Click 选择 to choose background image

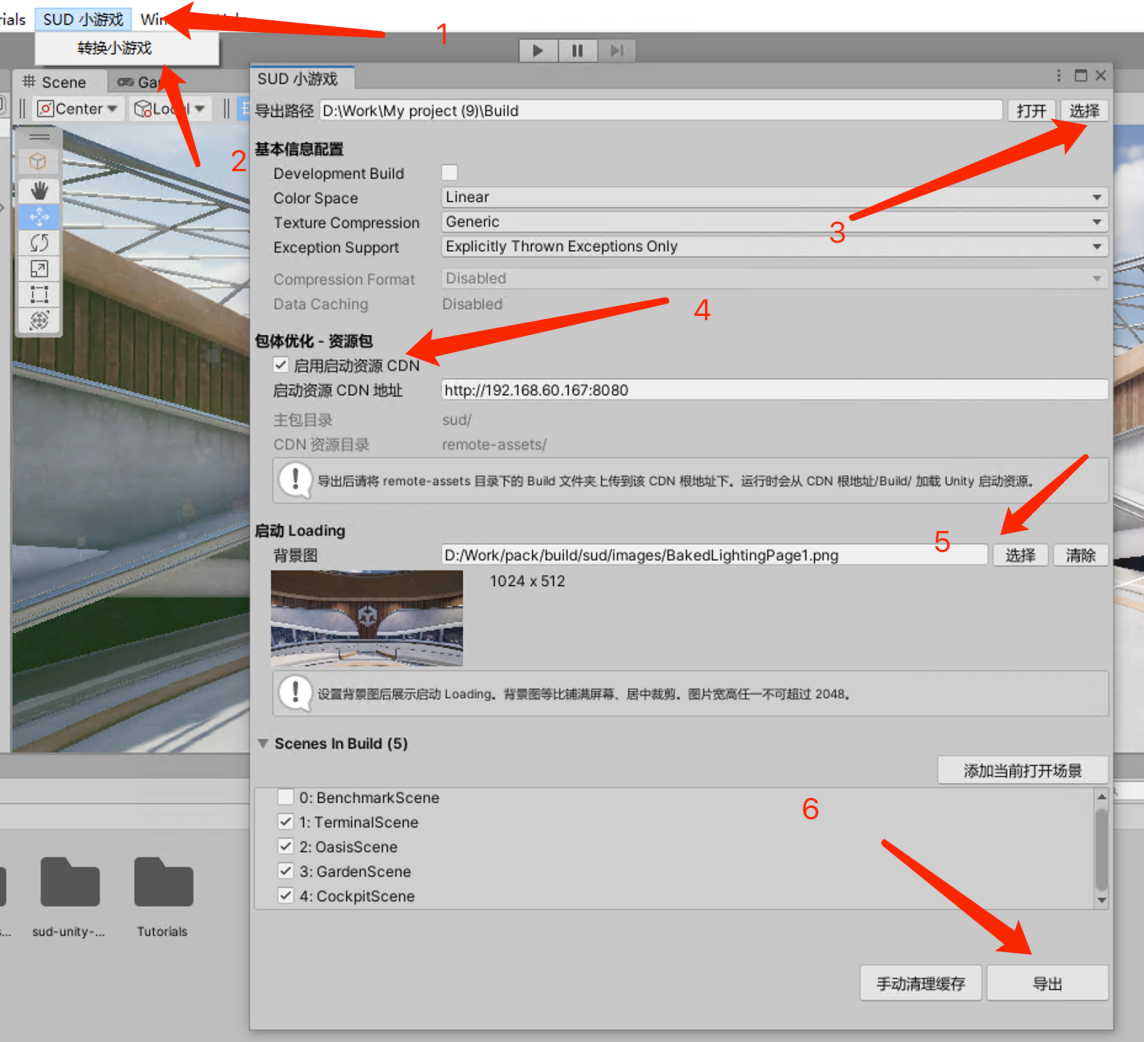(x=1020, y=555)
